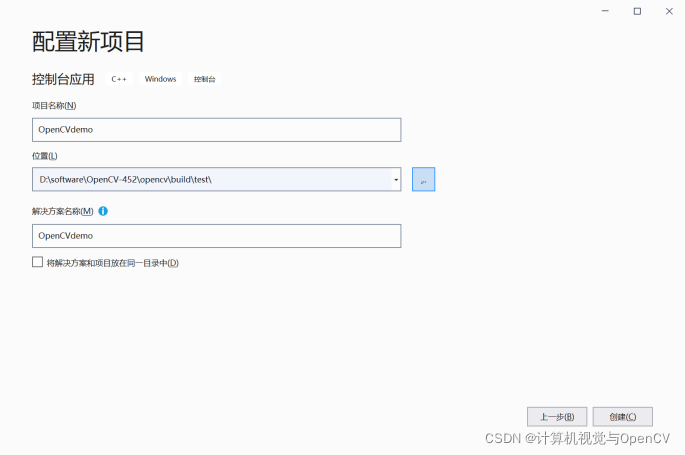Click the C++ tag

tap(119, 79)
